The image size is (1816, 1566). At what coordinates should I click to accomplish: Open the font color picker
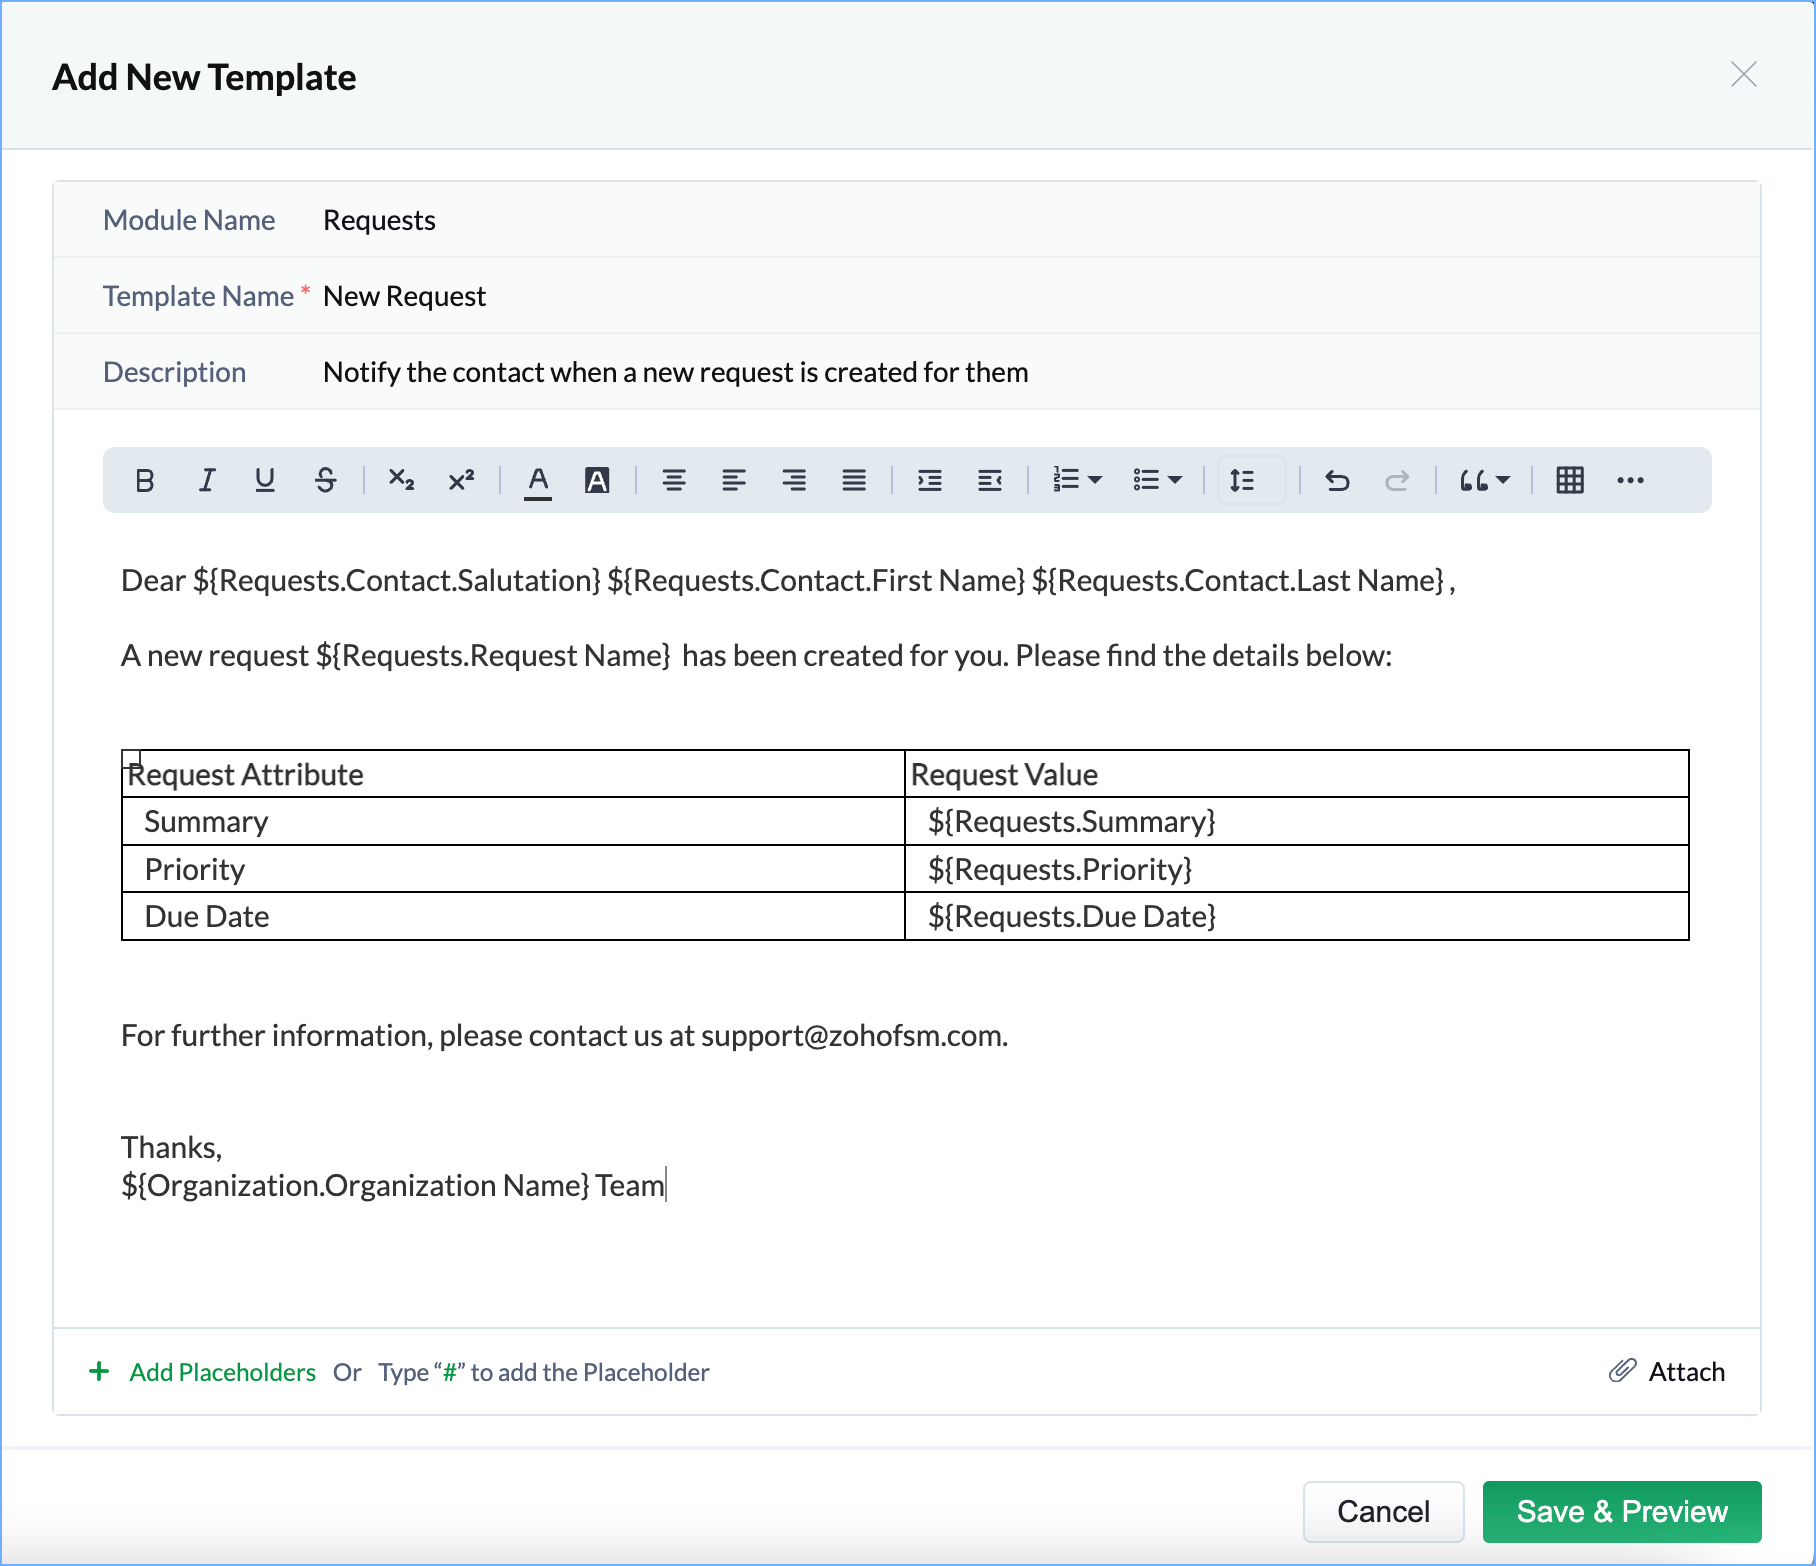538,481
